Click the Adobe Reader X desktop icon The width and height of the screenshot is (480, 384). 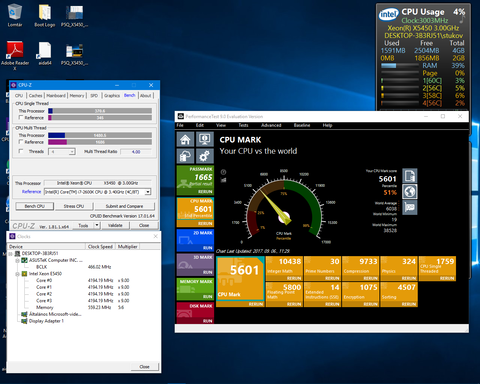tap(15, 55)
